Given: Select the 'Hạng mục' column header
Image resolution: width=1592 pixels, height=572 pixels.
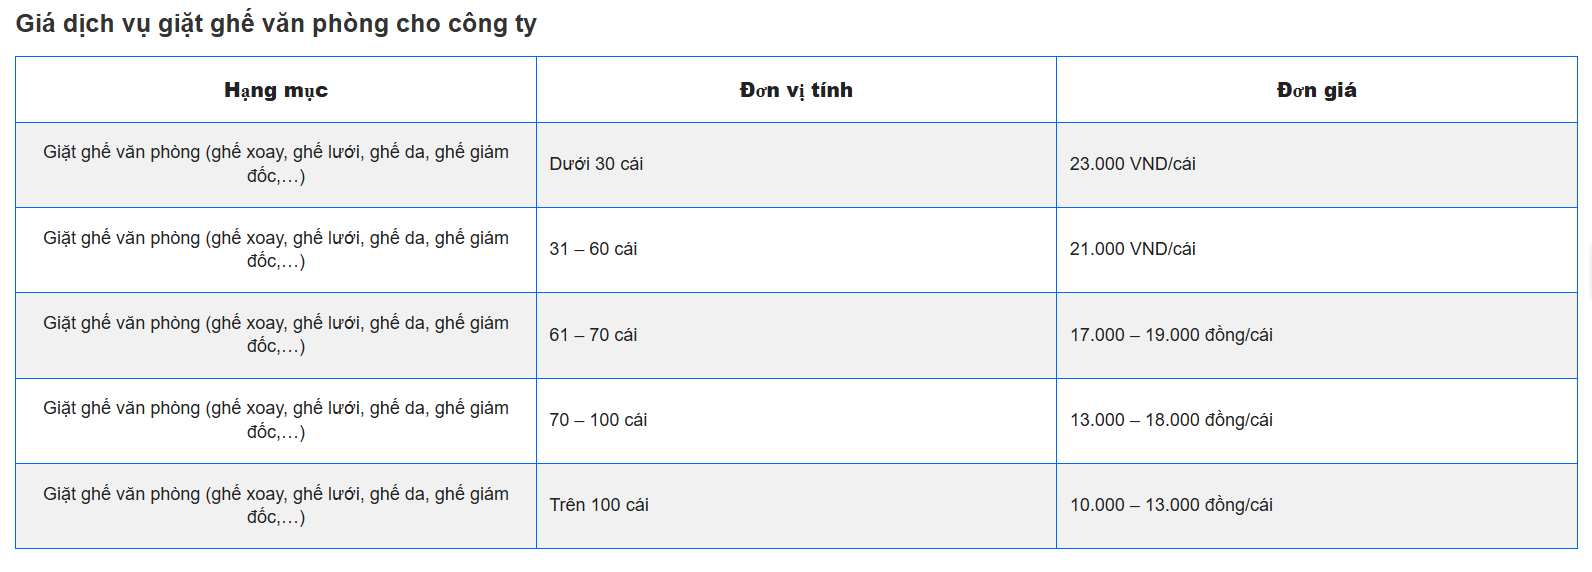Looking at the screenshot, I should [x=276, y=90].
